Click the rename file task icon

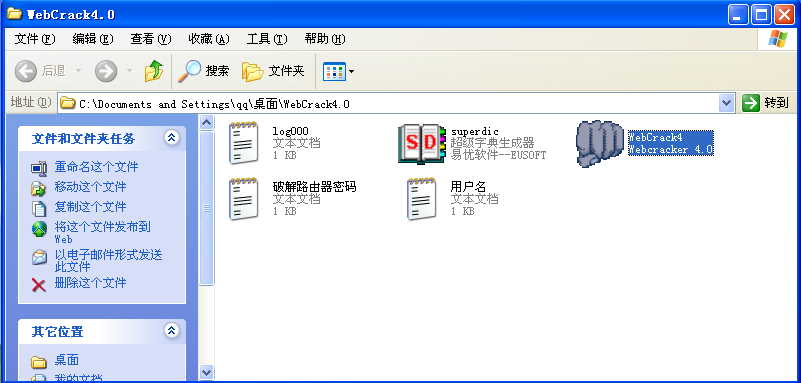39,168
